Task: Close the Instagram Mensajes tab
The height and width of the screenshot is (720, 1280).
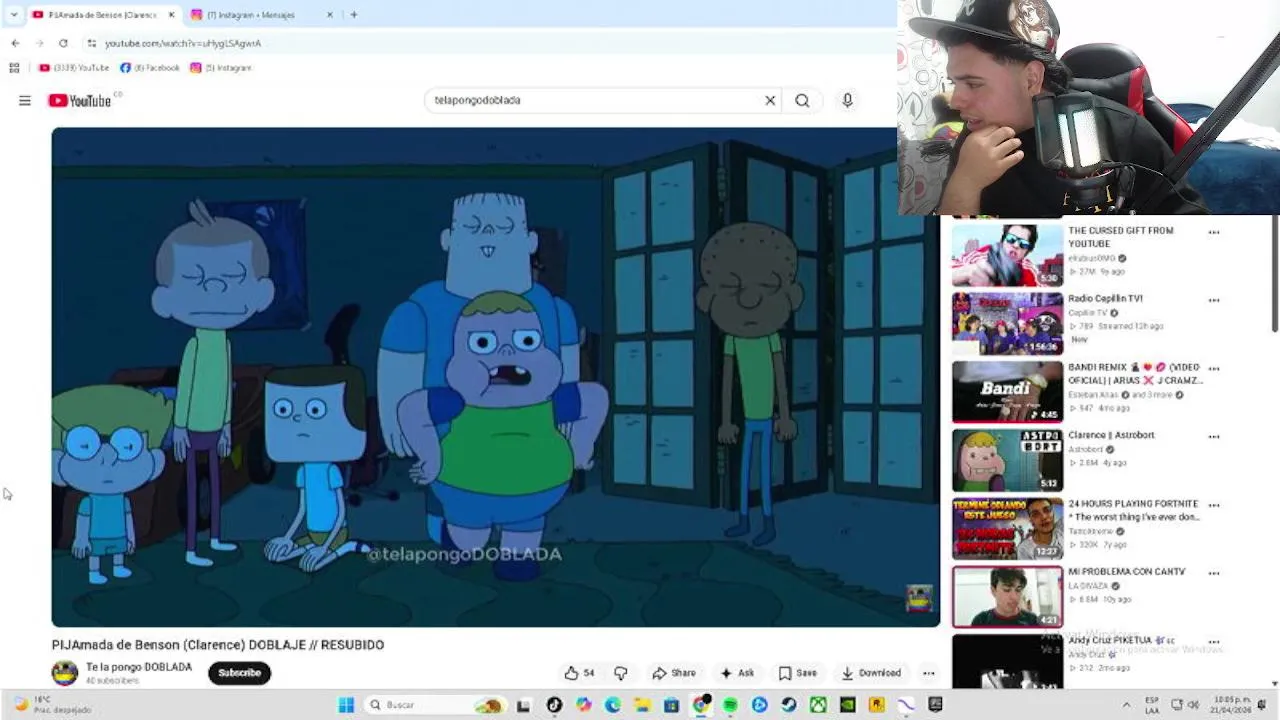Action: tap(330, 15)
